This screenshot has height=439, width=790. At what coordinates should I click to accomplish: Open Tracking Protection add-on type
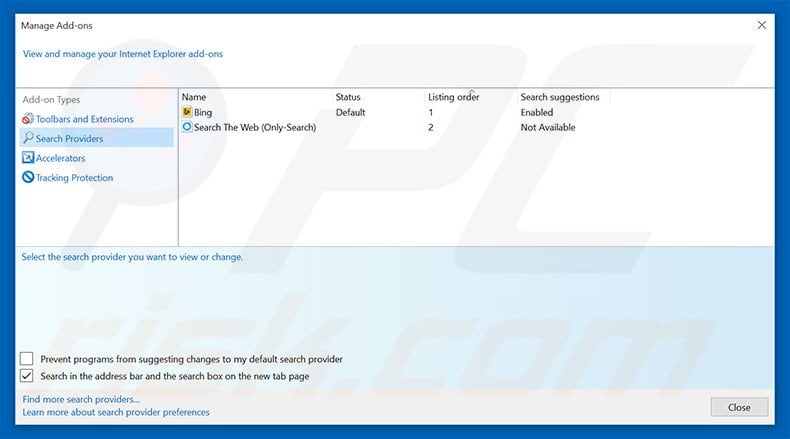point(75,177)
